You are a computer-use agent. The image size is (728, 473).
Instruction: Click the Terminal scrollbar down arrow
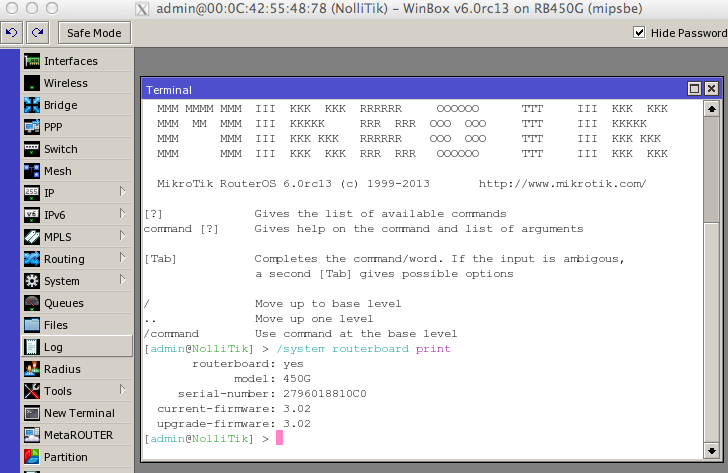click(x=711, y=450)
